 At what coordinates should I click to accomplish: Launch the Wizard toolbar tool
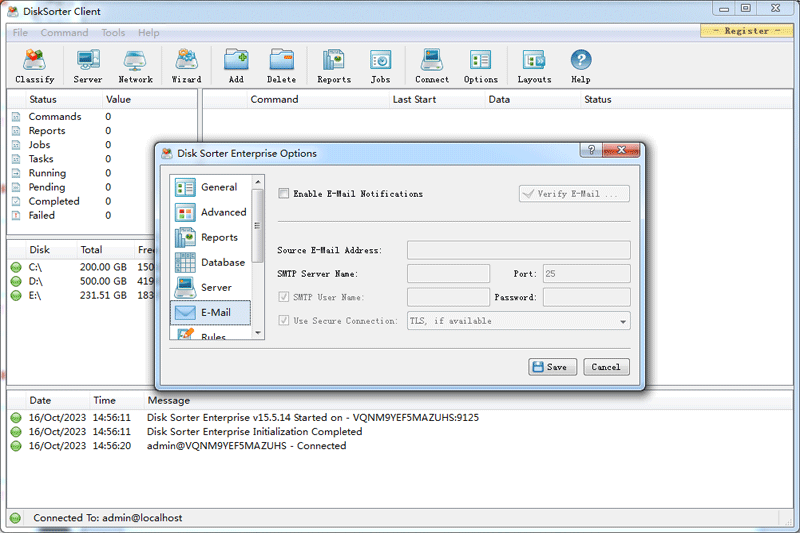click(x=186, y=66)
